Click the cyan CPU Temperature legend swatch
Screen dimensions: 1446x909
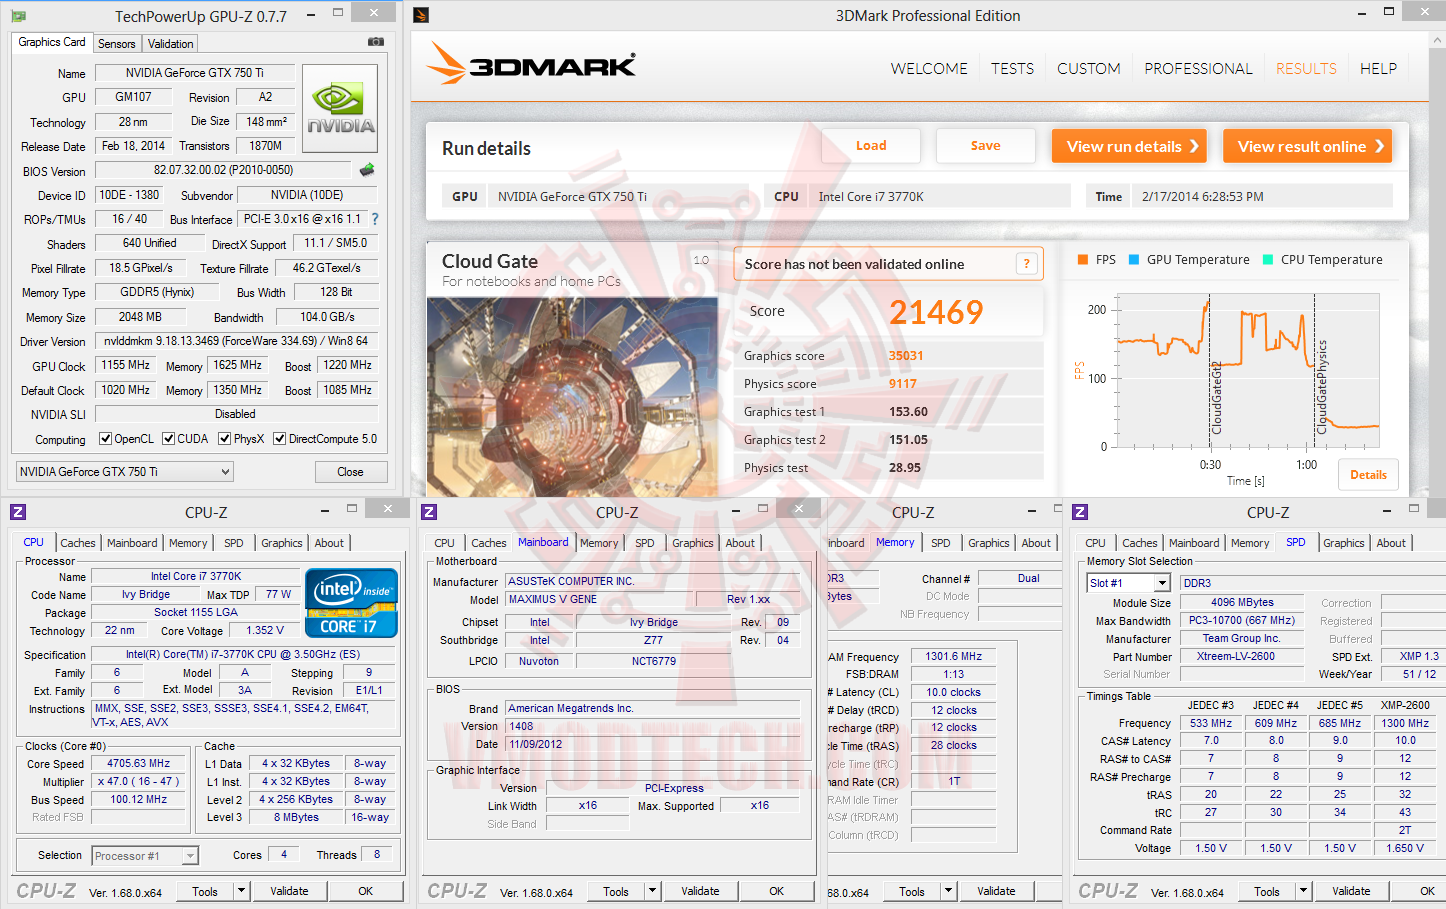click(x=1268, y=260)
